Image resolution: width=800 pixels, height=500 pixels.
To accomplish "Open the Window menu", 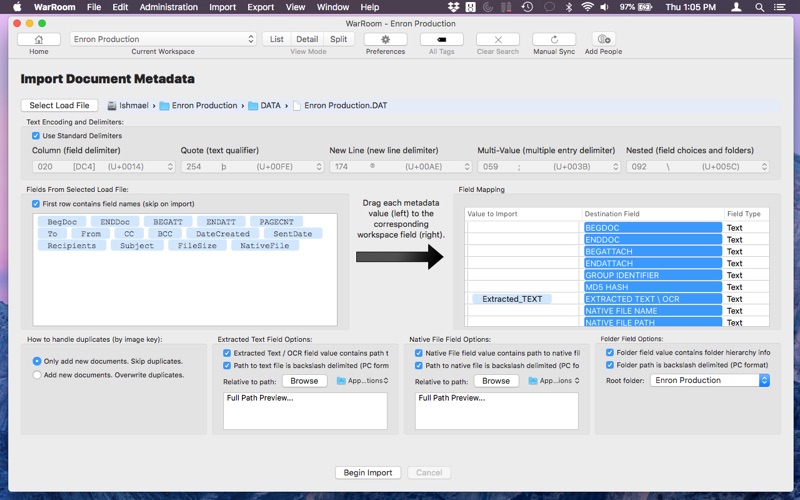I will 333,7.
